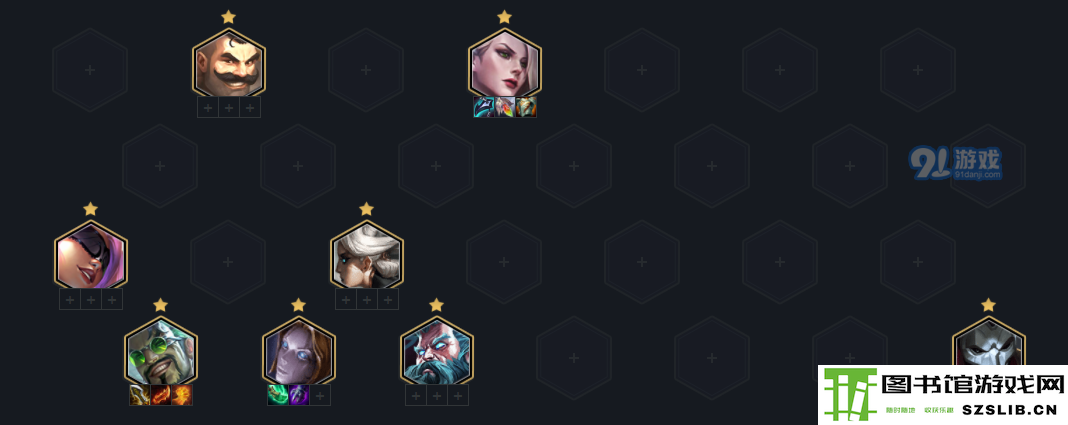1068x425 pixels.
Task: Click the third armor item under top-row woman
Action: pos(526,107)
